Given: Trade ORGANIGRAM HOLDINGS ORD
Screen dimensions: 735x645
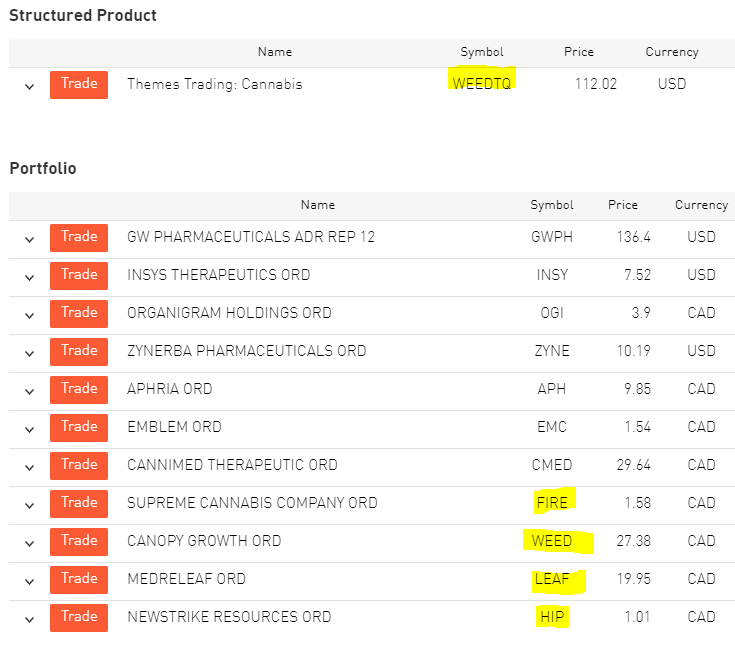Looking at the screenshot, I should 79,314.
